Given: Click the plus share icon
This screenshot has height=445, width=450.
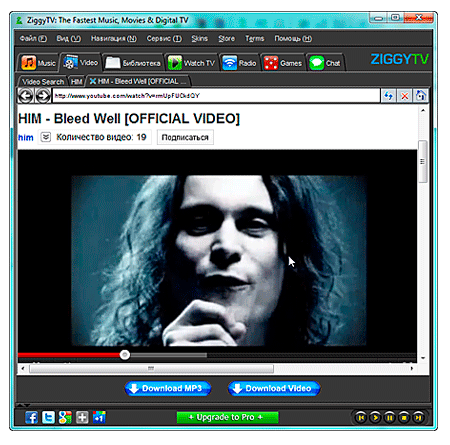Looking at the screenshot, I should [82, 417].
